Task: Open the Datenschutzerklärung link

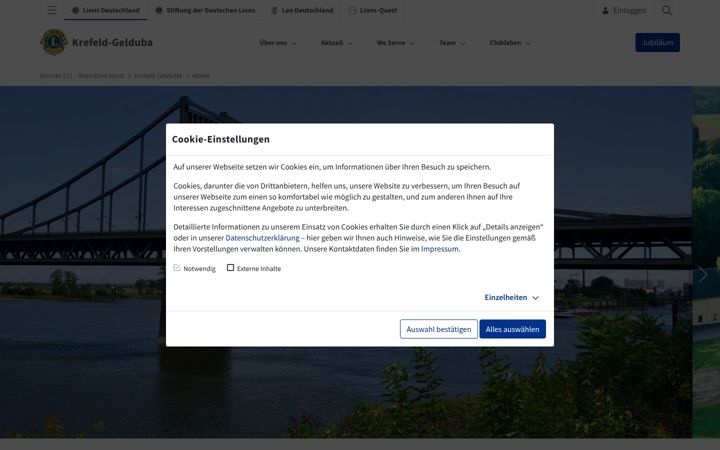Action: point(262,238)
